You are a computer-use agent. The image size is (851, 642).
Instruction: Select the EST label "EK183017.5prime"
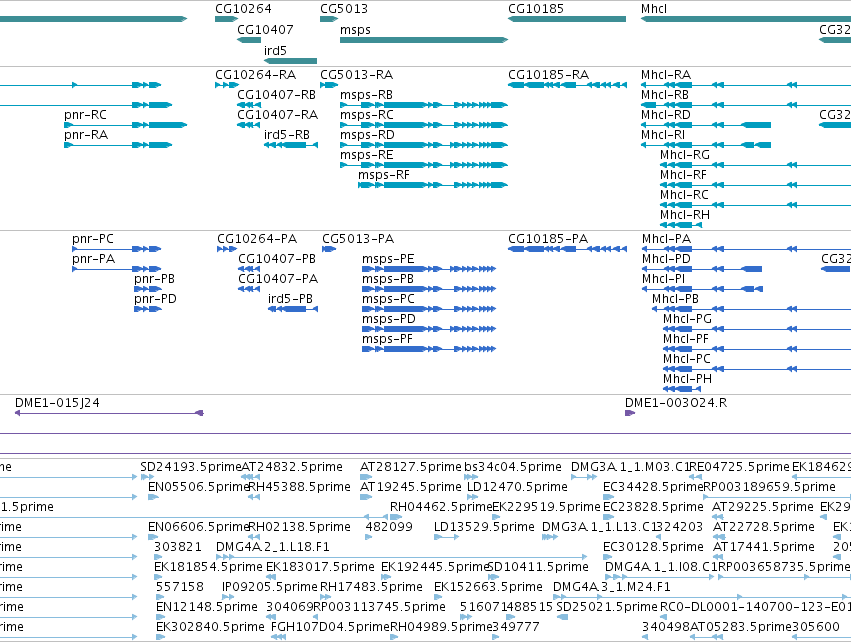point(320,567)
